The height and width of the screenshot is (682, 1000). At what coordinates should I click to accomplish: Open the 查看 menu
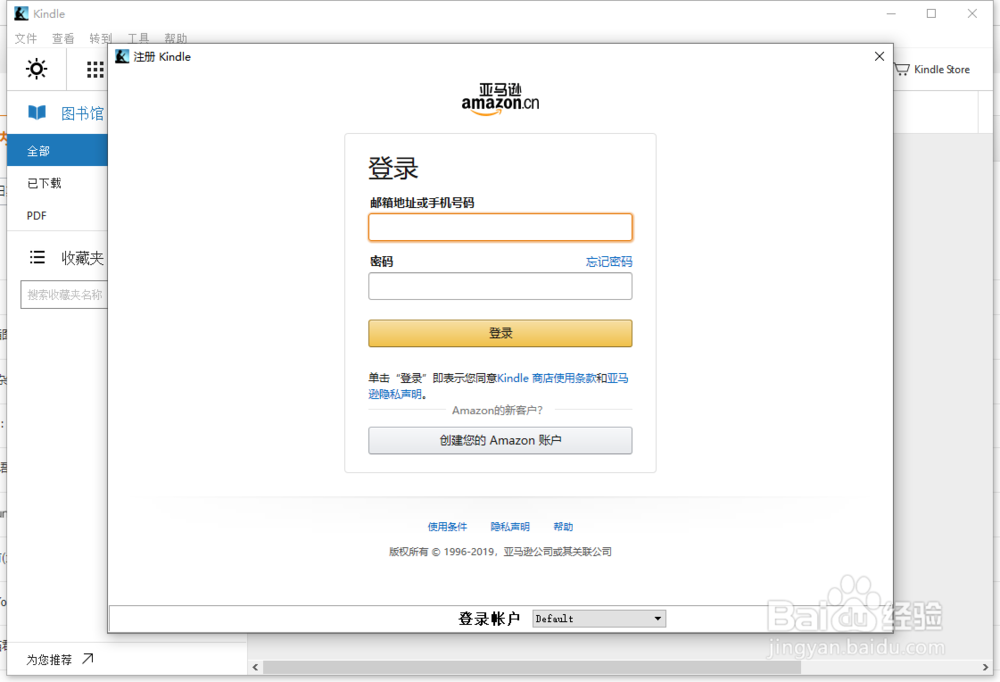(63, 38)
